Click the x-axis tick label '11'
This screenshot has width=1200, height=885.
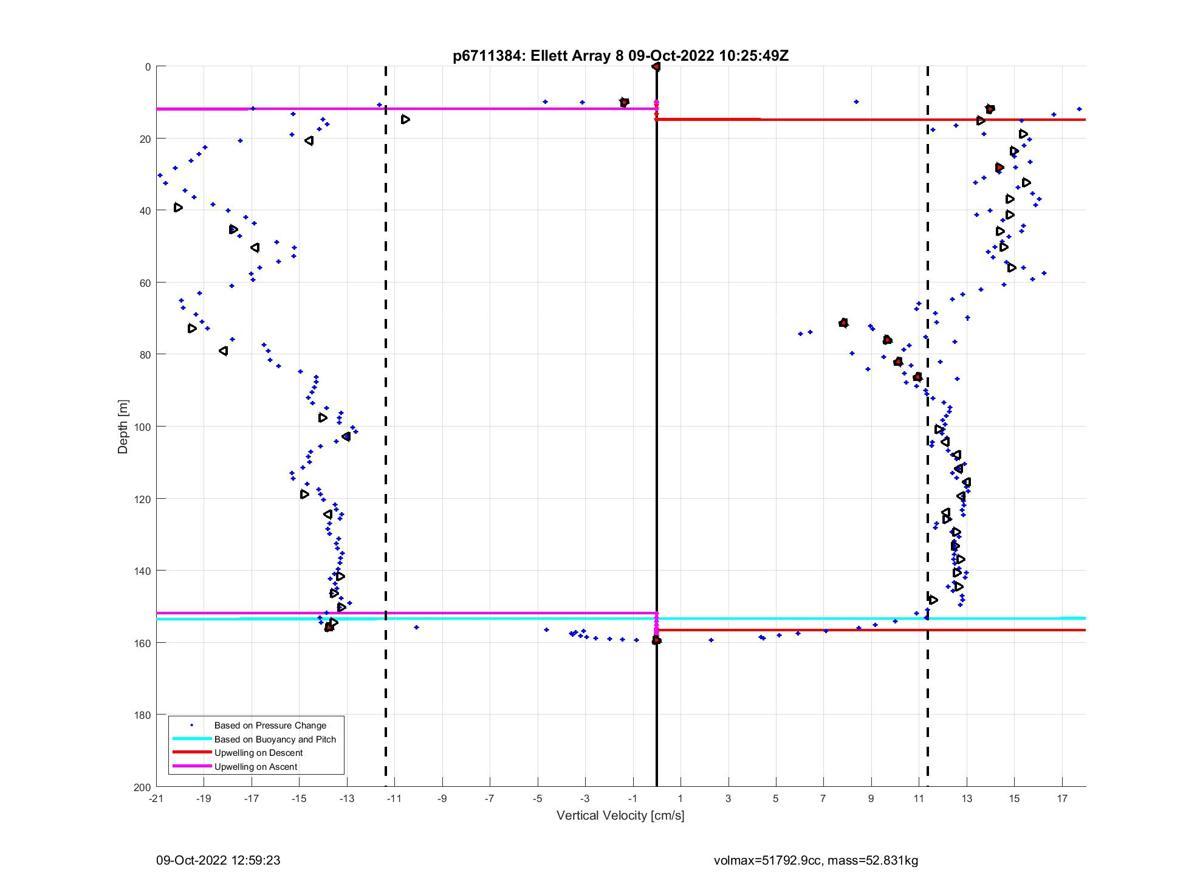click(919, 799)
